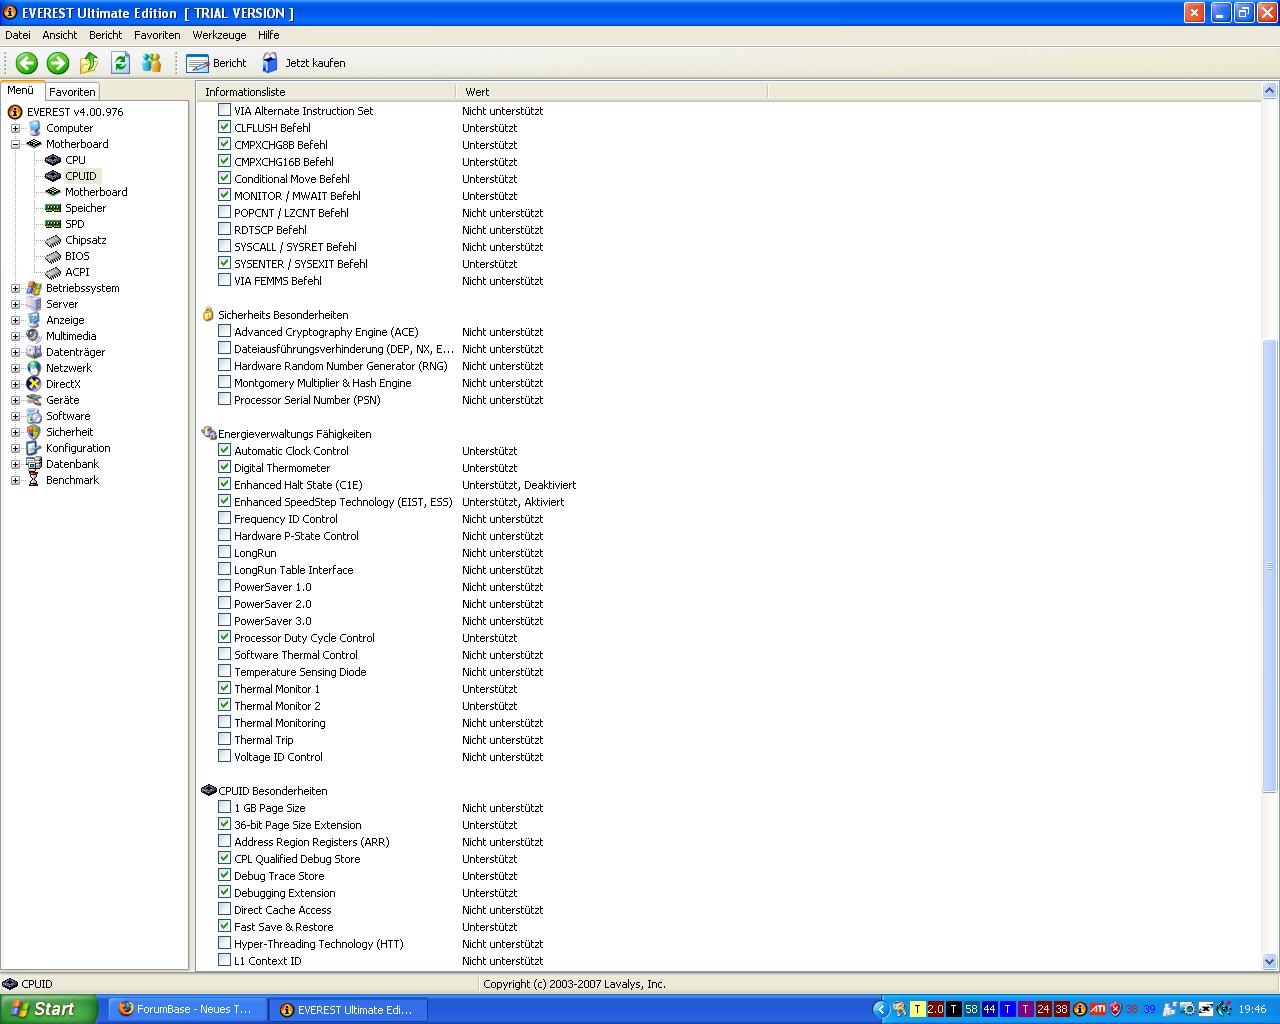
Task: Click the ATI tray icon
Action: [1097, 1009]
